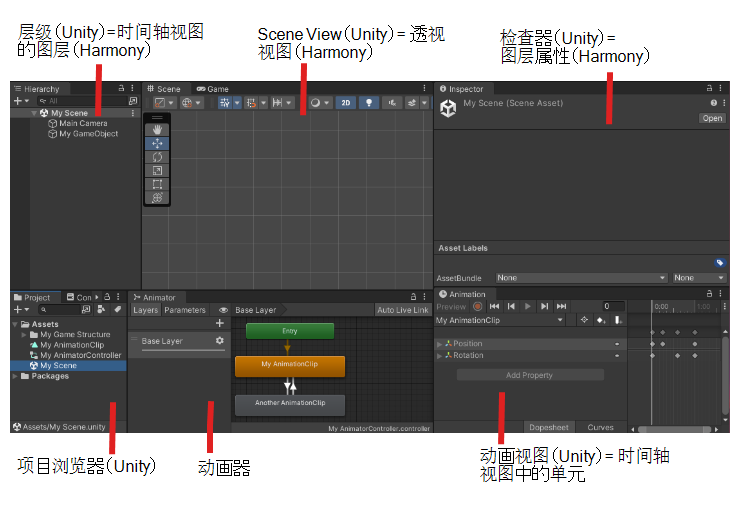
Task: Expand the My Game Structure folder
Action: pyautogui.click(x=24, y=334)
